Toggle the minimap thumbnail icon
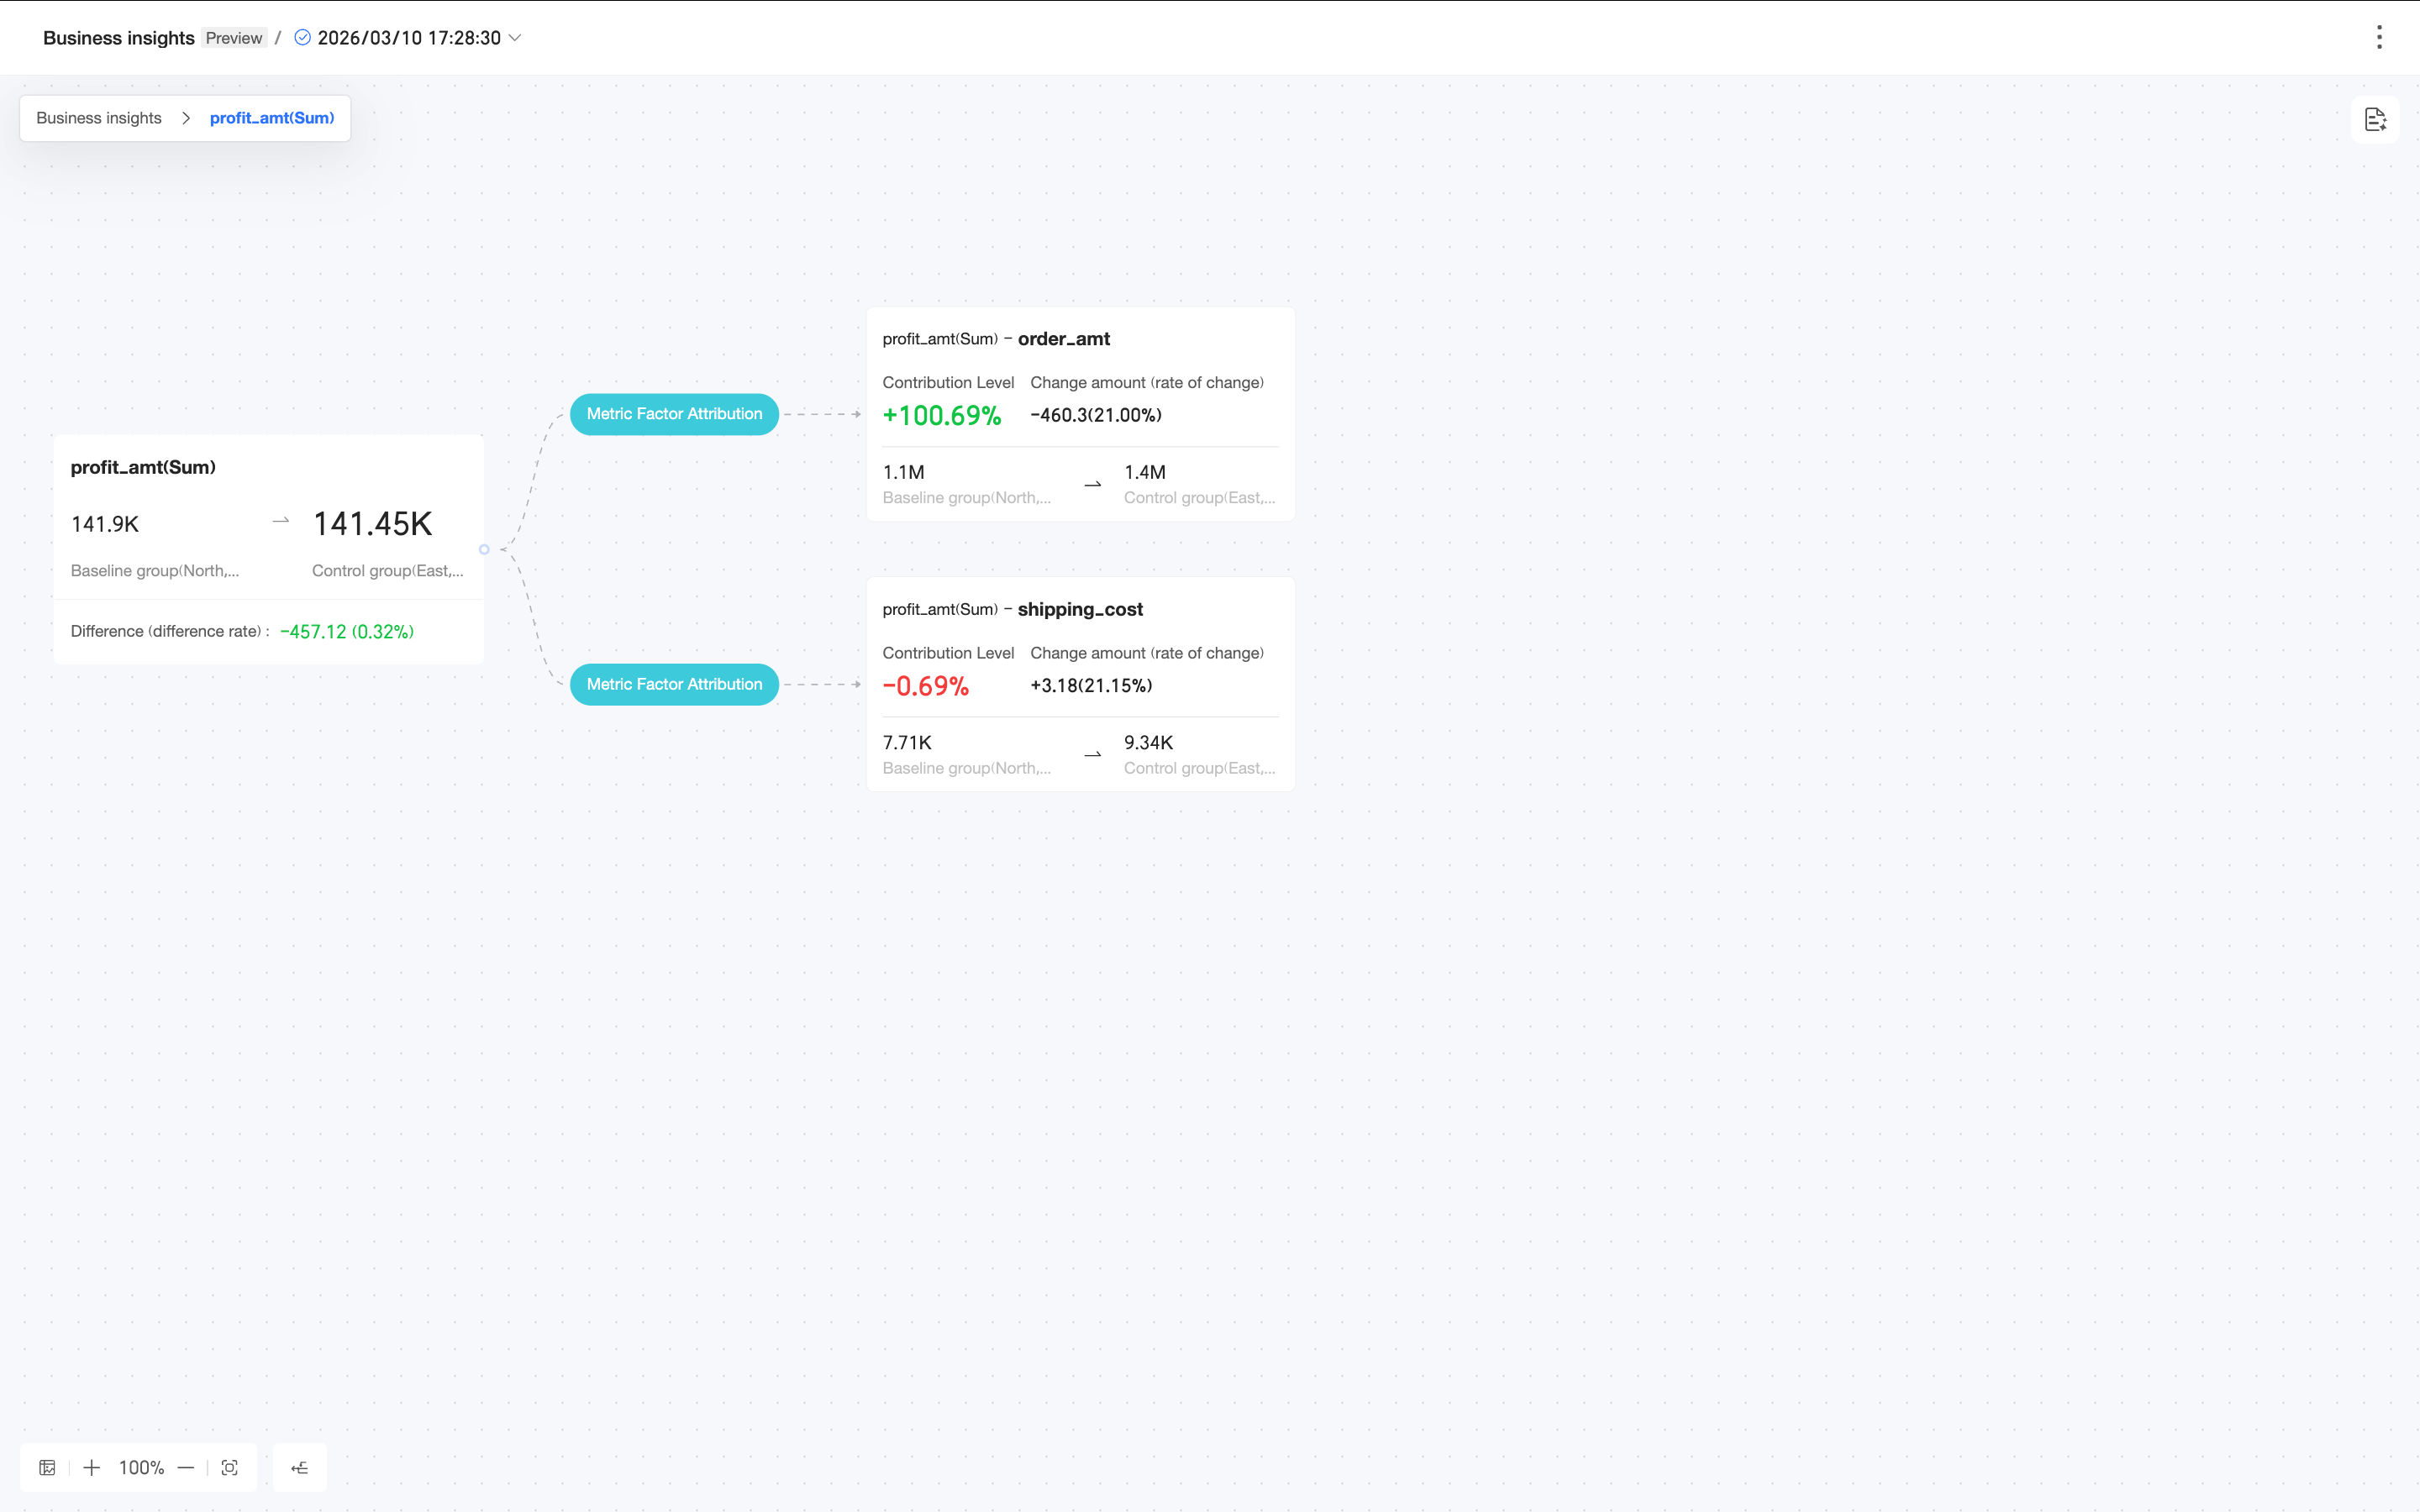This screenshot has width=2420, height=1512. click(x=47, y=1467)
